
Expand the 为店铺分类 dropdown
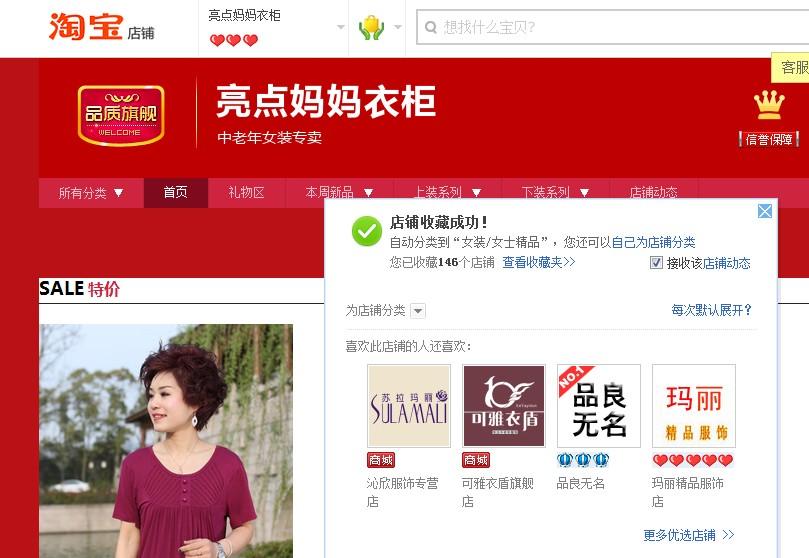click(x=418, y=311)
